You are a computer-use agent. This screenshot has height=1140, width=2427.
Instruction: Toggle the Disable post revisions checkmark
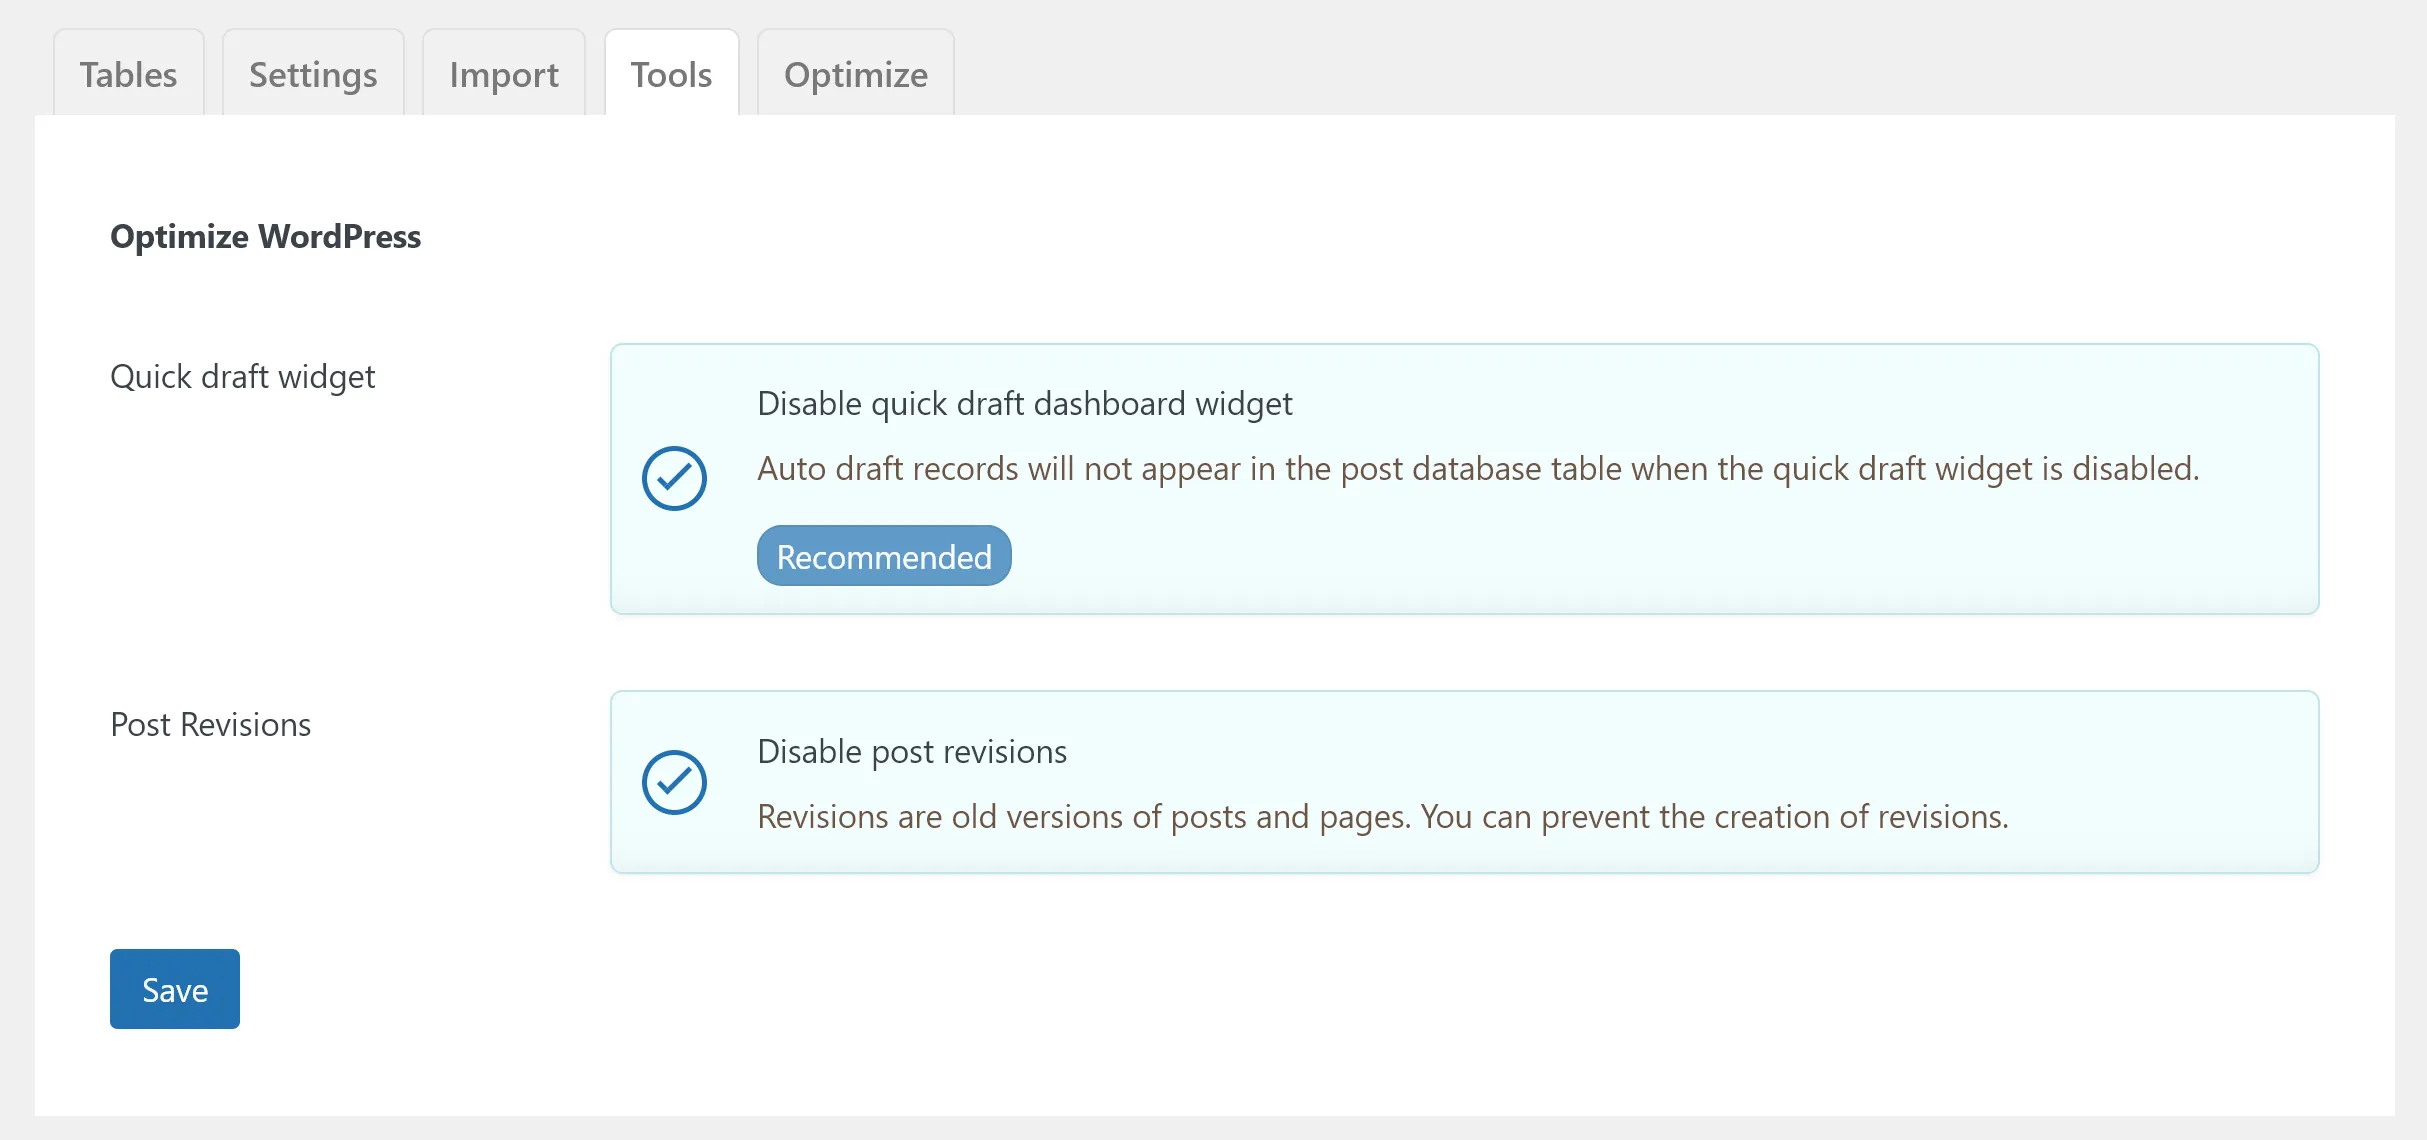pyautogui.click(x=674, y=782)
